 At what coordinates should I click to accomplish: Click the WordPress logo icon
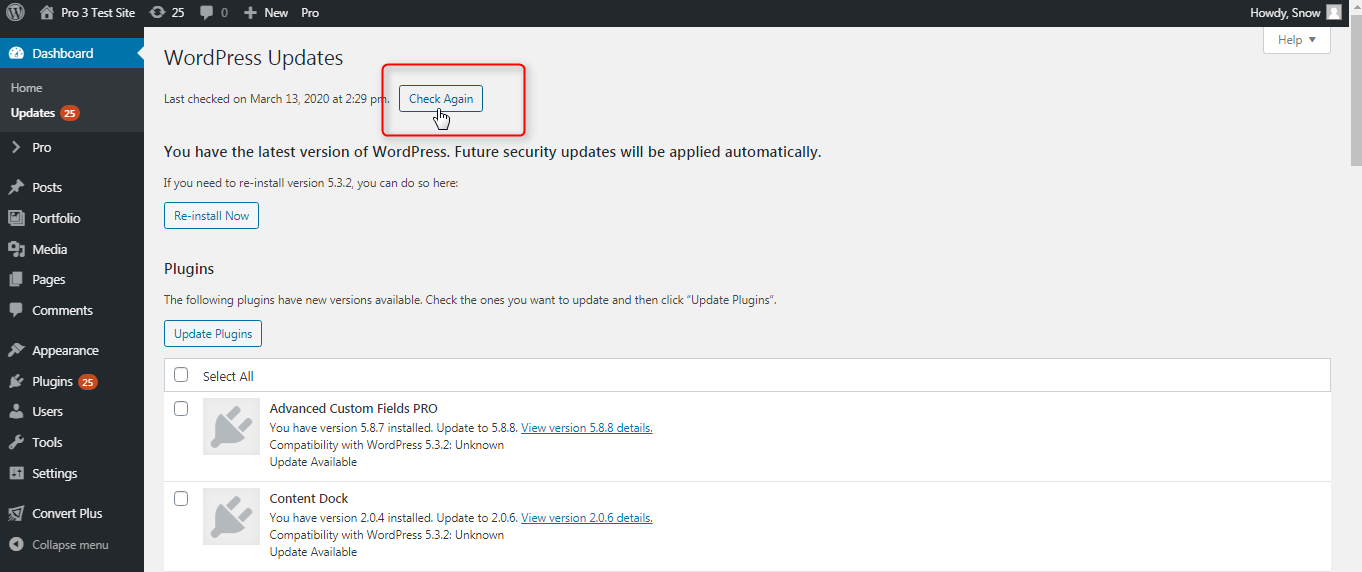16,13
